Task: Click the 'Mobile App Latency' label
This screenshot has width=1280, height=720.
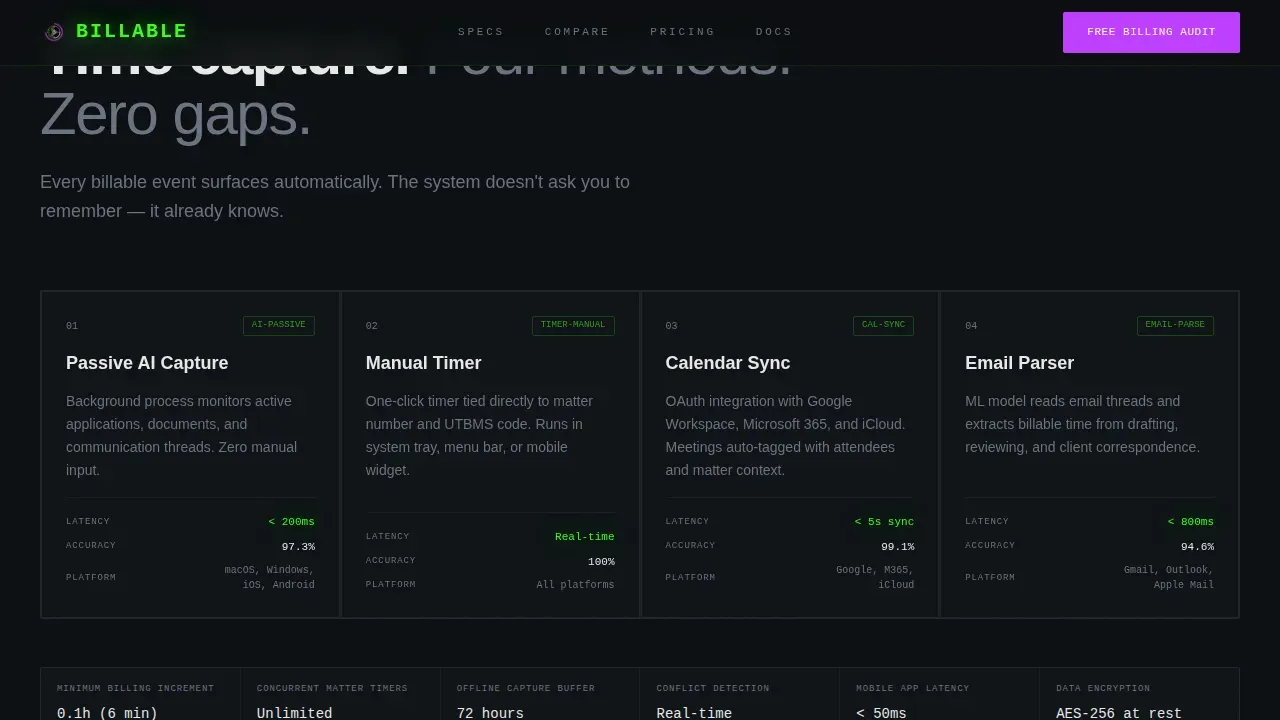Action: point(913,688)
